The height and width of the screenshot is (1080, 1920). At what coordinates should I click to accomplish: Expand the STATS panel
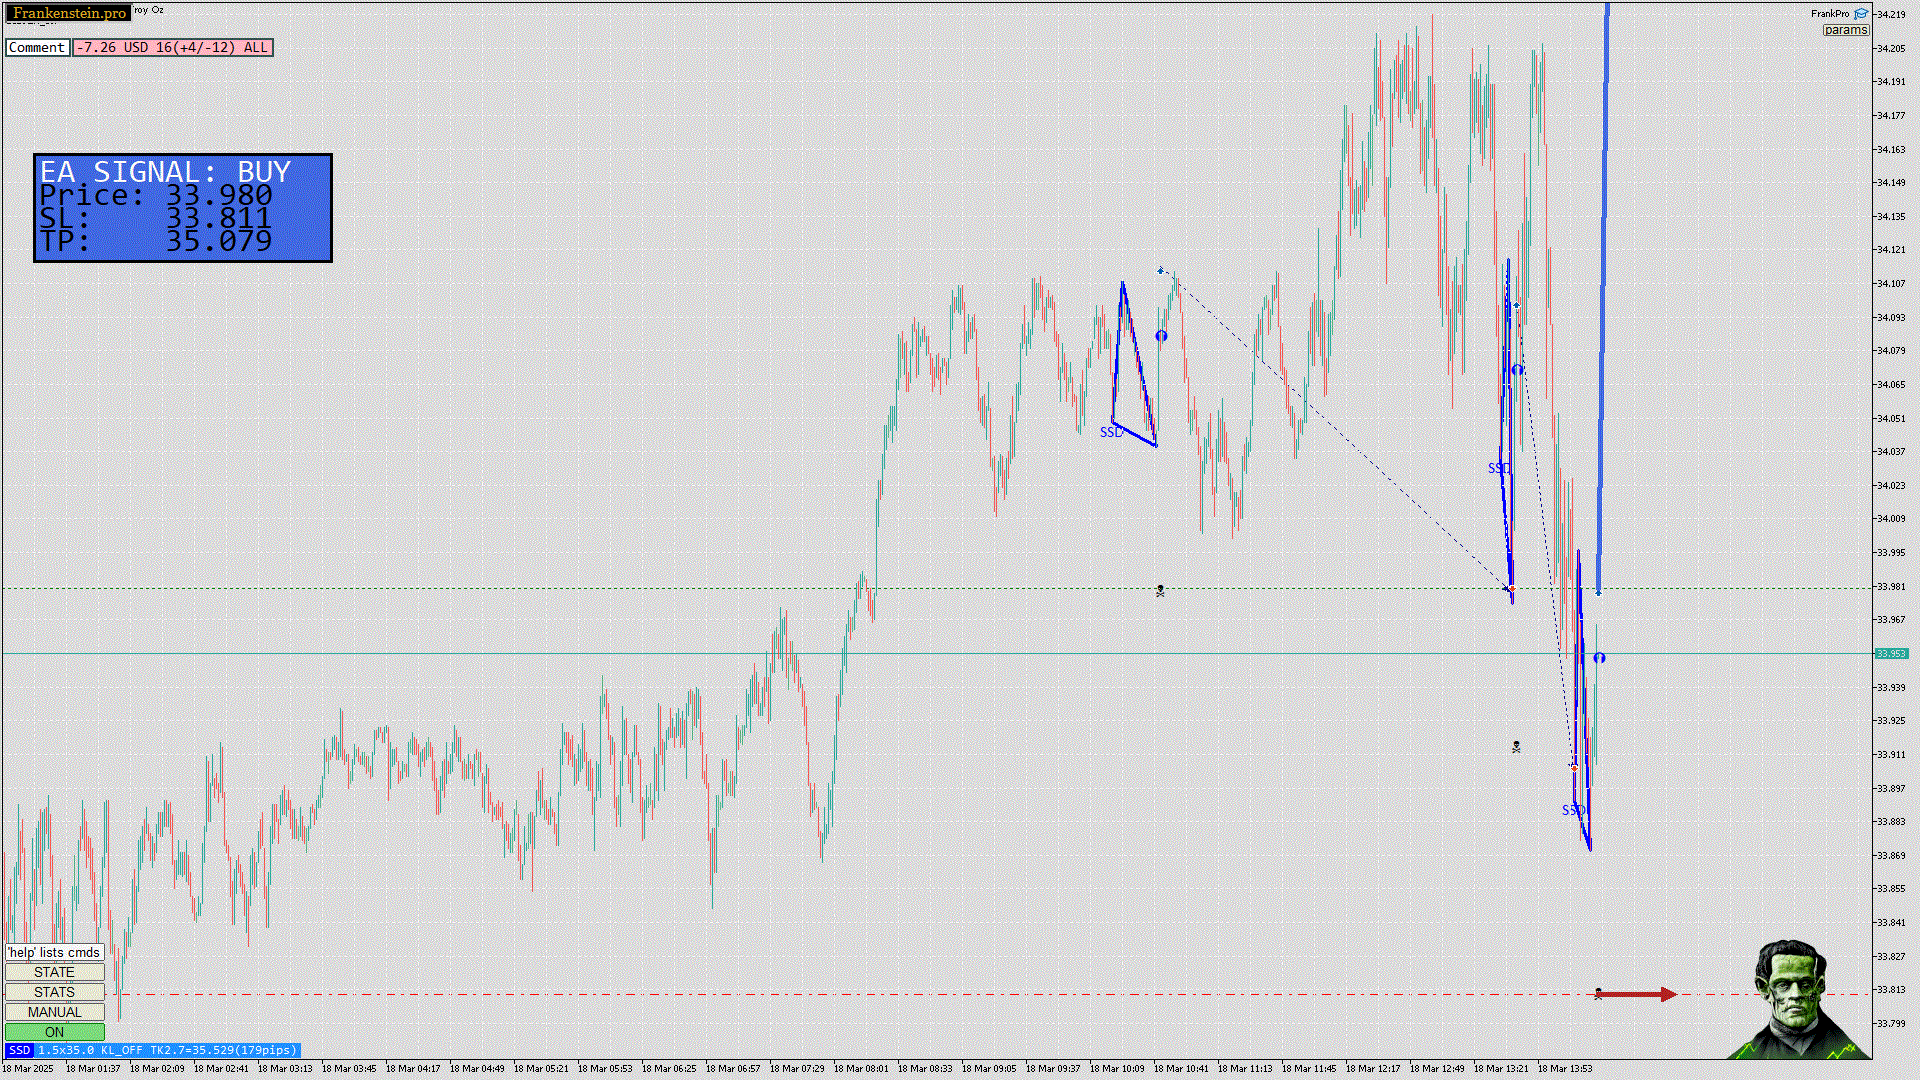54,992
